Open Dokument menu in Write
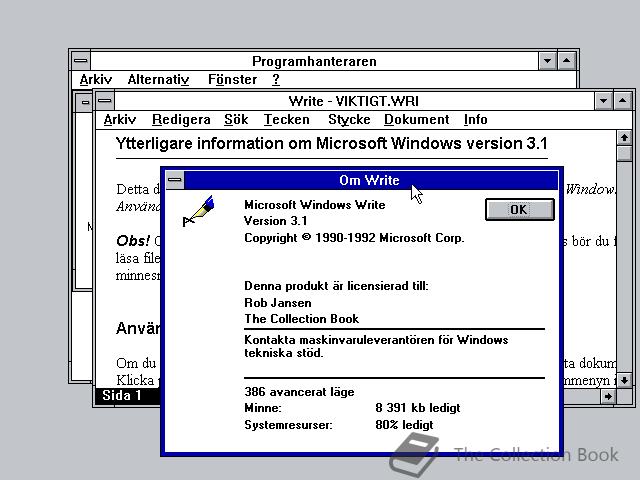The width and height of the screenshot is (640, 480). point(416,120)
